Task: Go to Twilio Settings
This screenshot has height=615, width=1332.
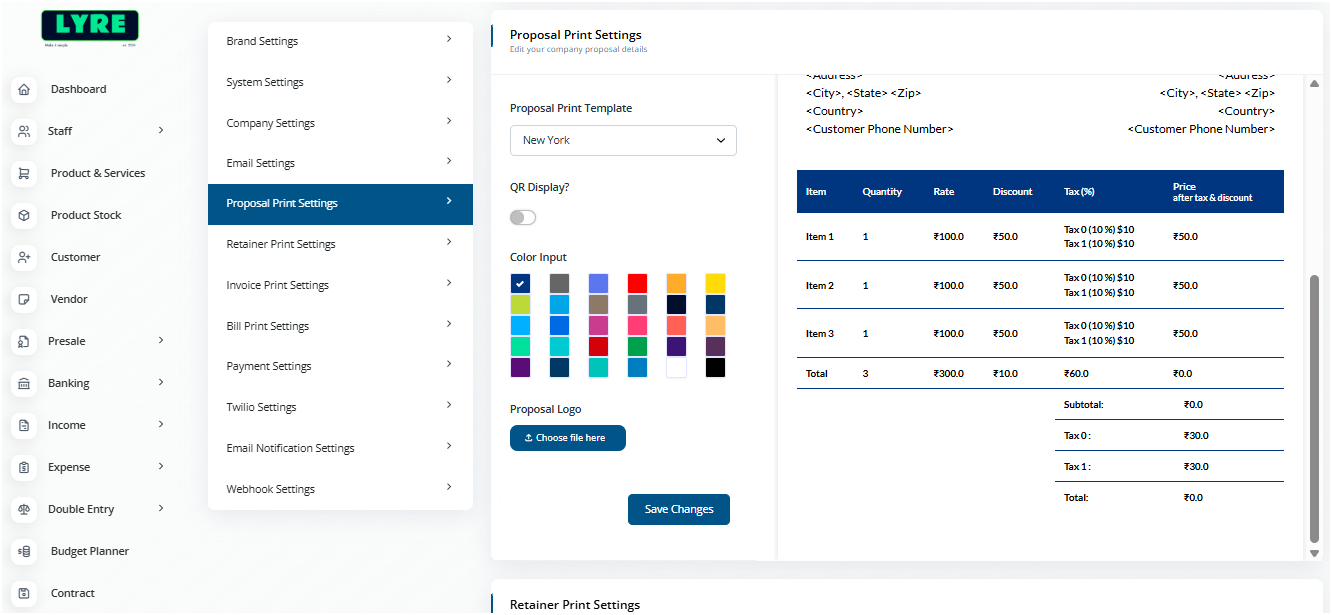Action: coord(340,407)
